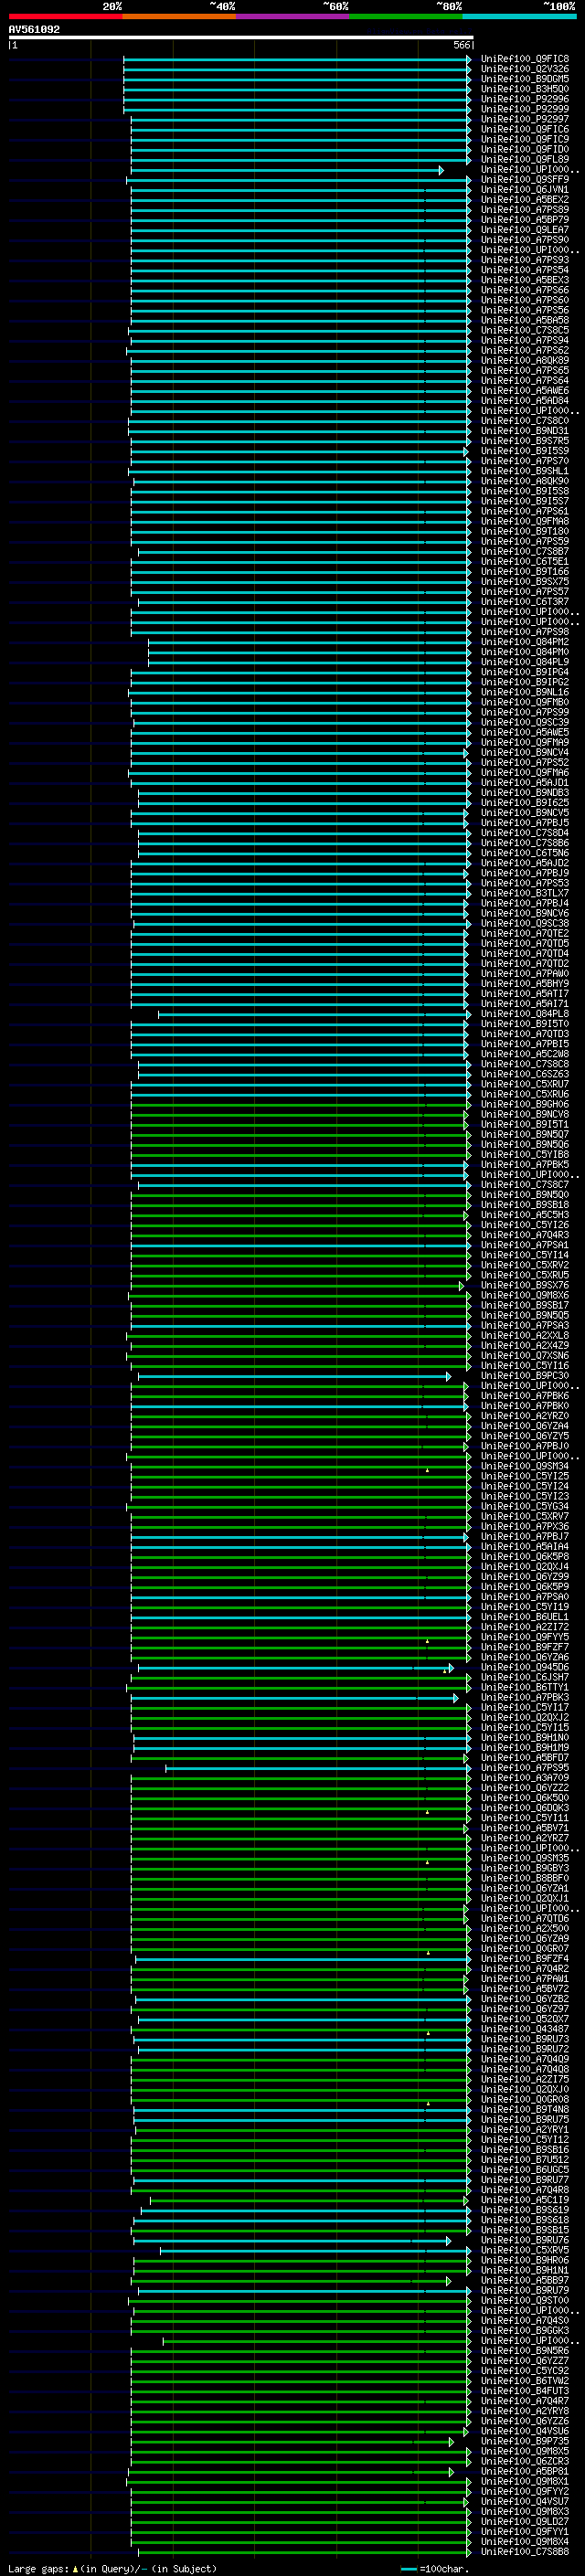Select the label UniRef100_B9GH06

click(x=524, y=1104)
